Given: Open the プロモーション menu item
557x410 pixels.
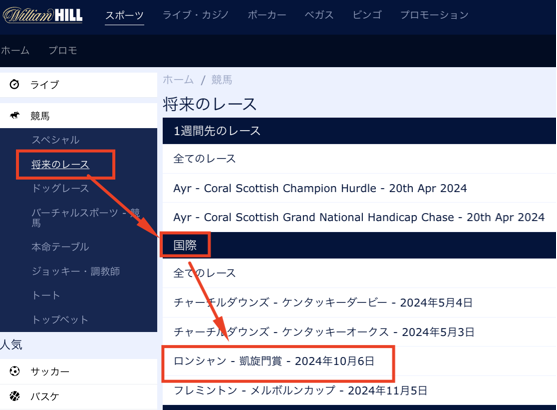Looking at the screenshot, I should click(434, 15).
